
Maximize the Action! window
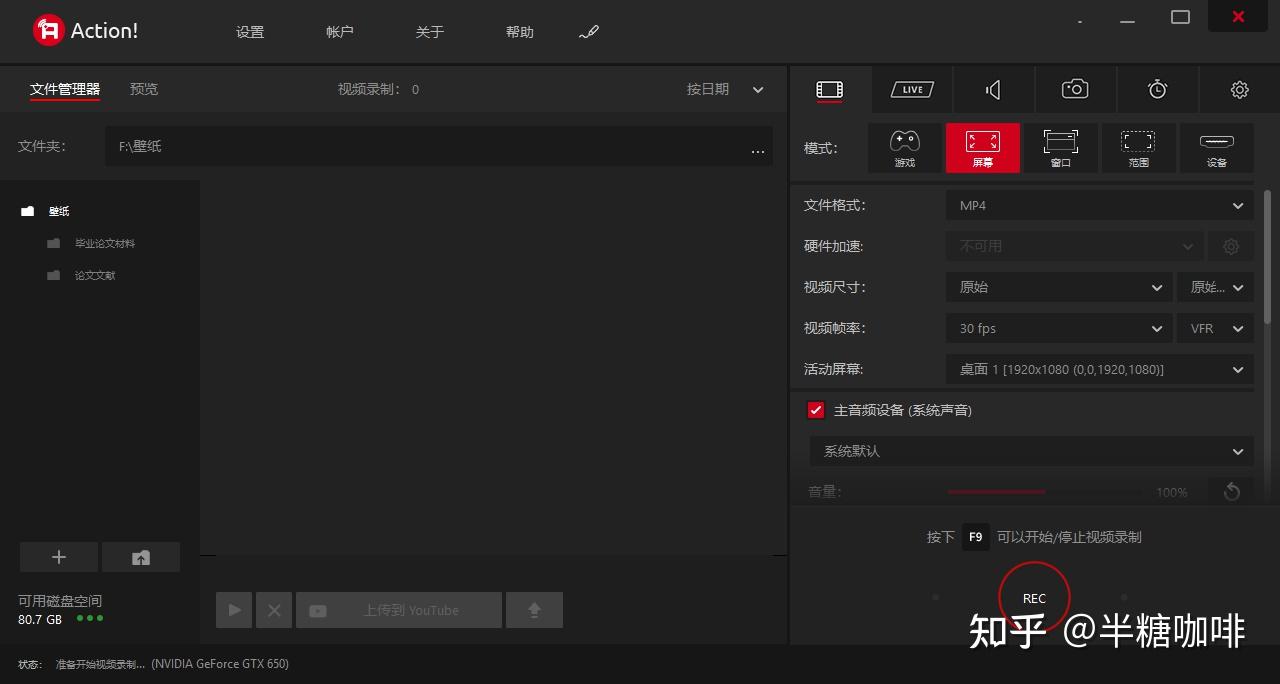click(1180, 17)
